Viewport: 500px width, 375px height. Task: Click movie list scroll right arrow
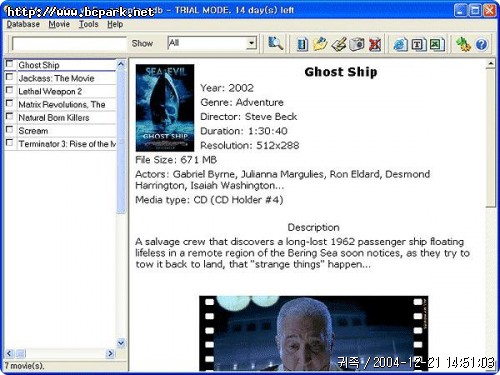(110, 353)
